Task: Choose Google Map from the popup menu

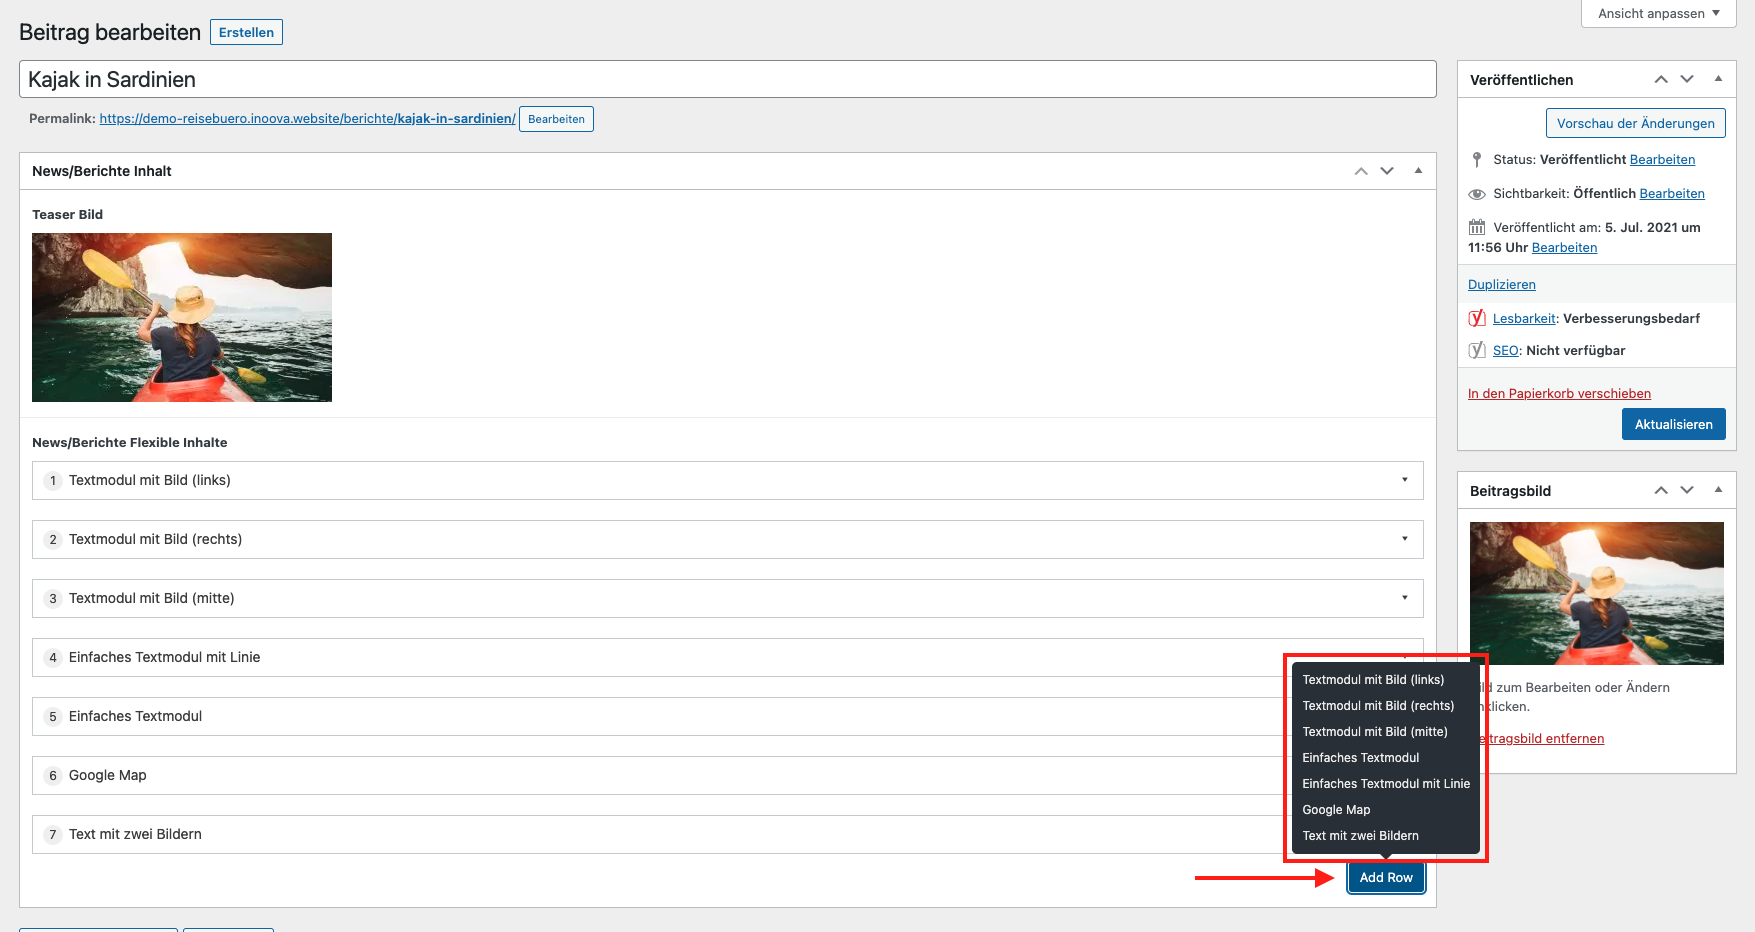Action: [x=1336, y=810]
